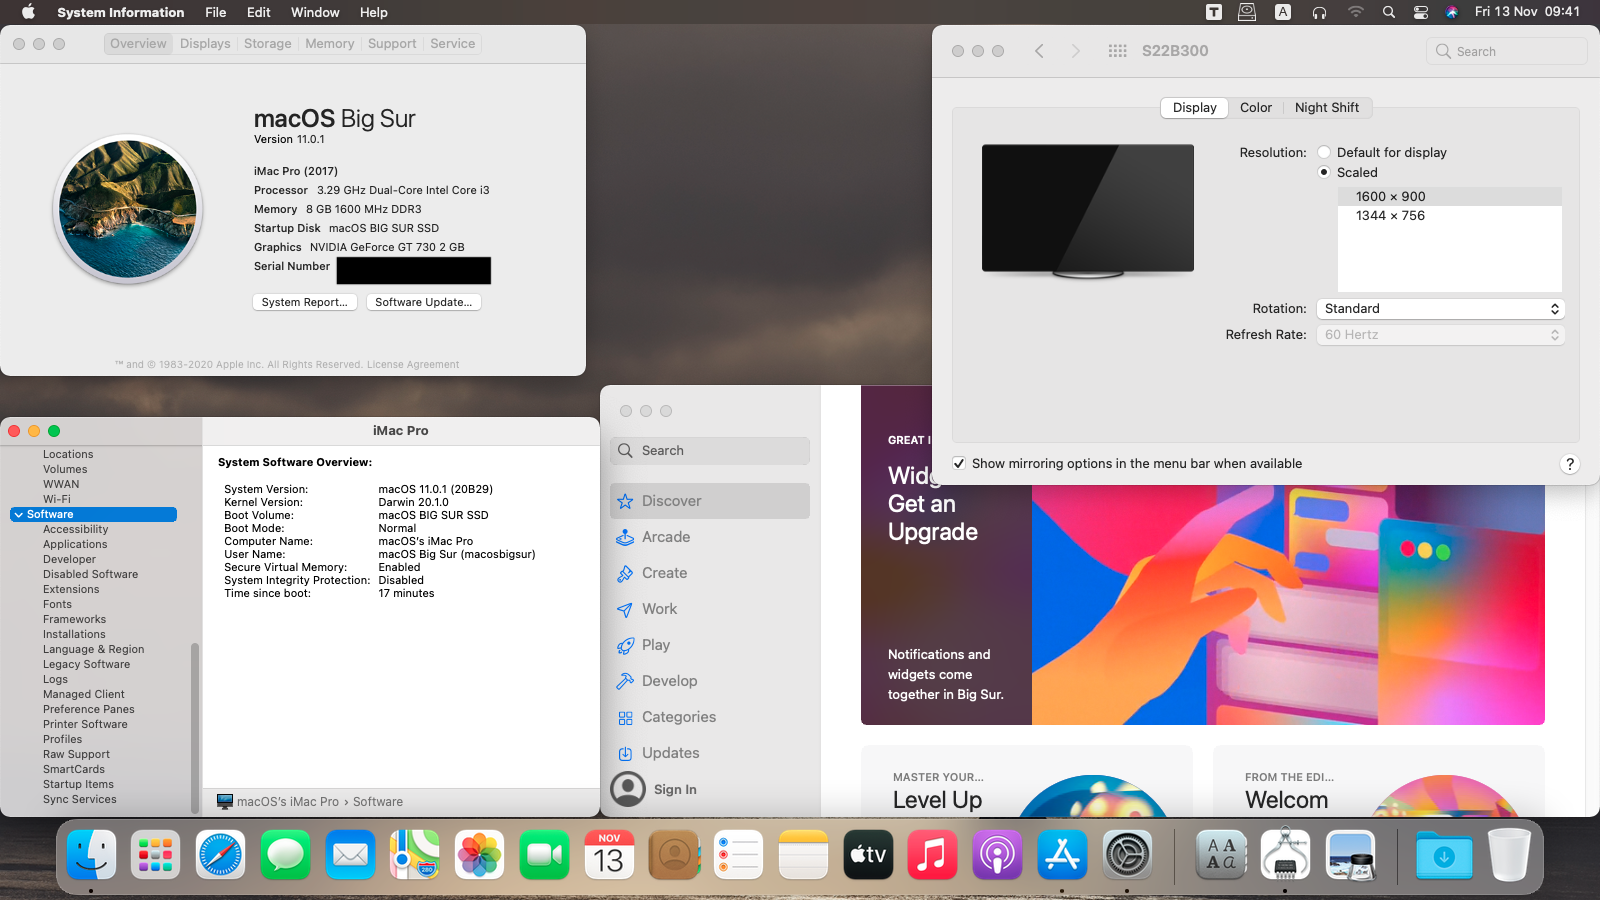This screenshot has width=1600, height=900.
Task: Switch to the Color tab
Action: coord(1256,108)
